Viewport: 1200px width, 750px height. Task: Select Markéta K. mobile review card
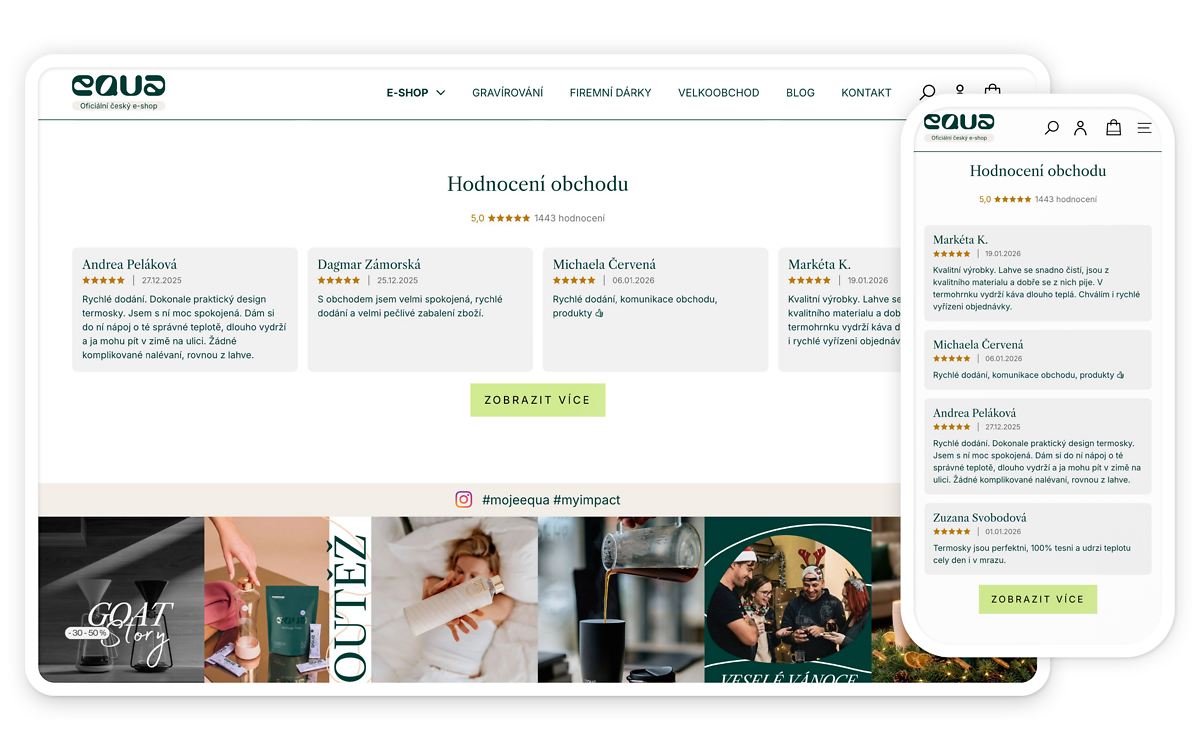pos(1038,273)
